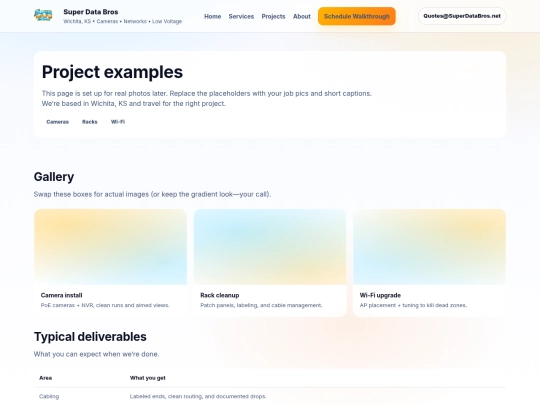Click the Super Data Bros site title
540x405 pixels.
(91, 12)
